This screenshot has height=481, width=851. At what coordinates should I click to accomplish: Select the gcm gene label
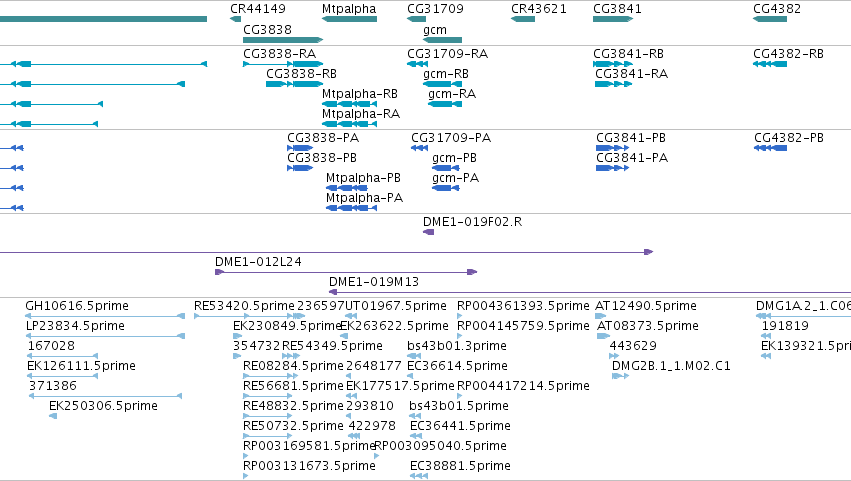click(435, 30)
